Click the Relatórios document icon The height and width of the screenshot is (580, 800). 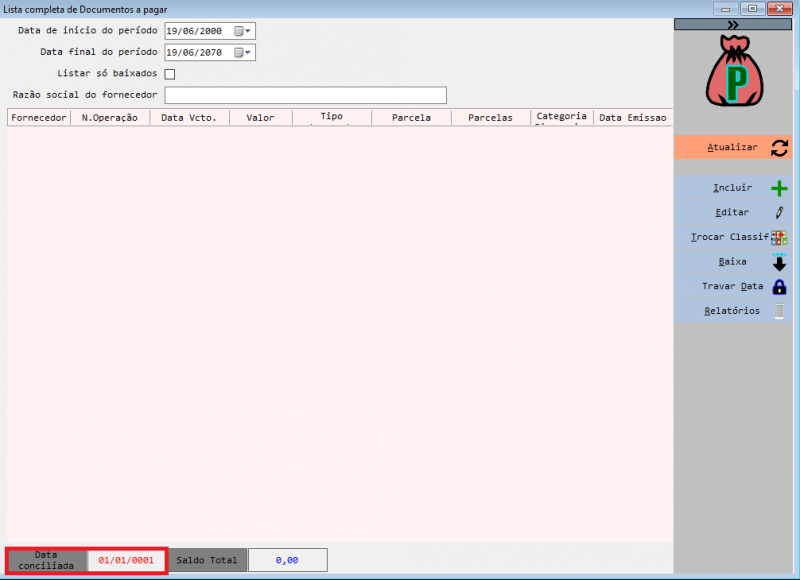779,311
